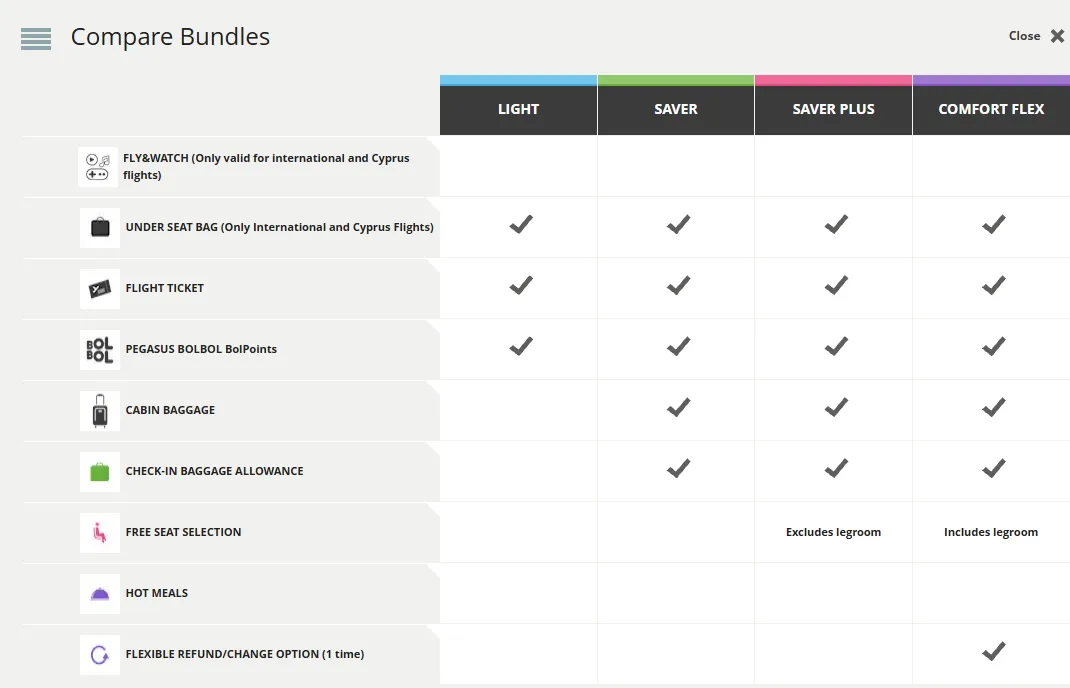The width and height of the screenshot is (1070, 688).
Task: Click the black under seat bag icon
Action: [x=100, y=227]
